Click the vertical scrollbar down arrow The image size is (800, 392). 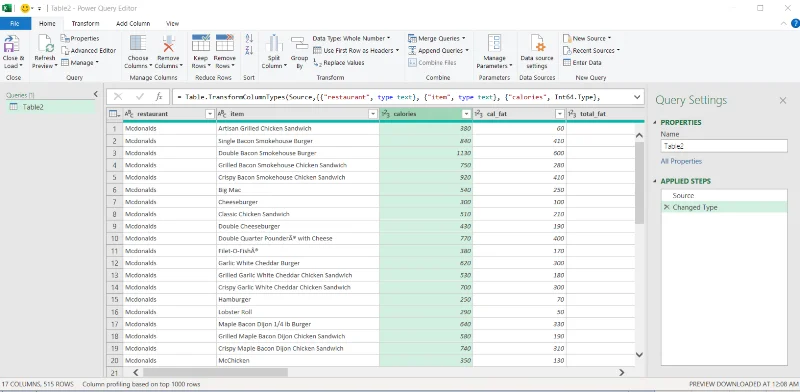click(639, 355)
